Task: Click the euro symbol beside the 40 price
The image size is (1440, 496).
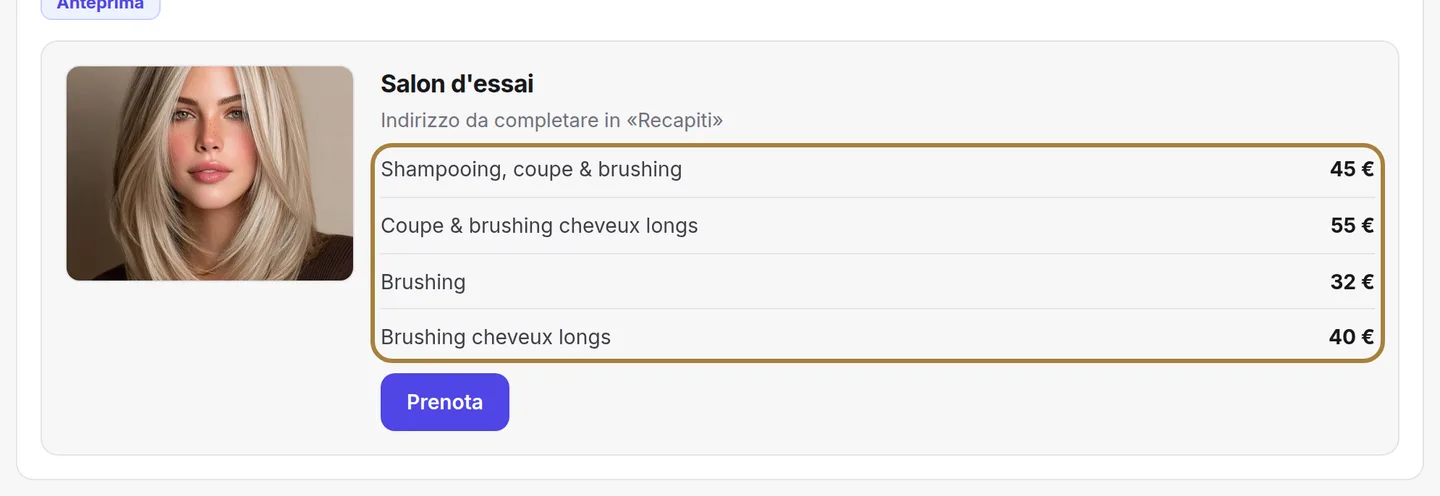Action: [1366, 337]
